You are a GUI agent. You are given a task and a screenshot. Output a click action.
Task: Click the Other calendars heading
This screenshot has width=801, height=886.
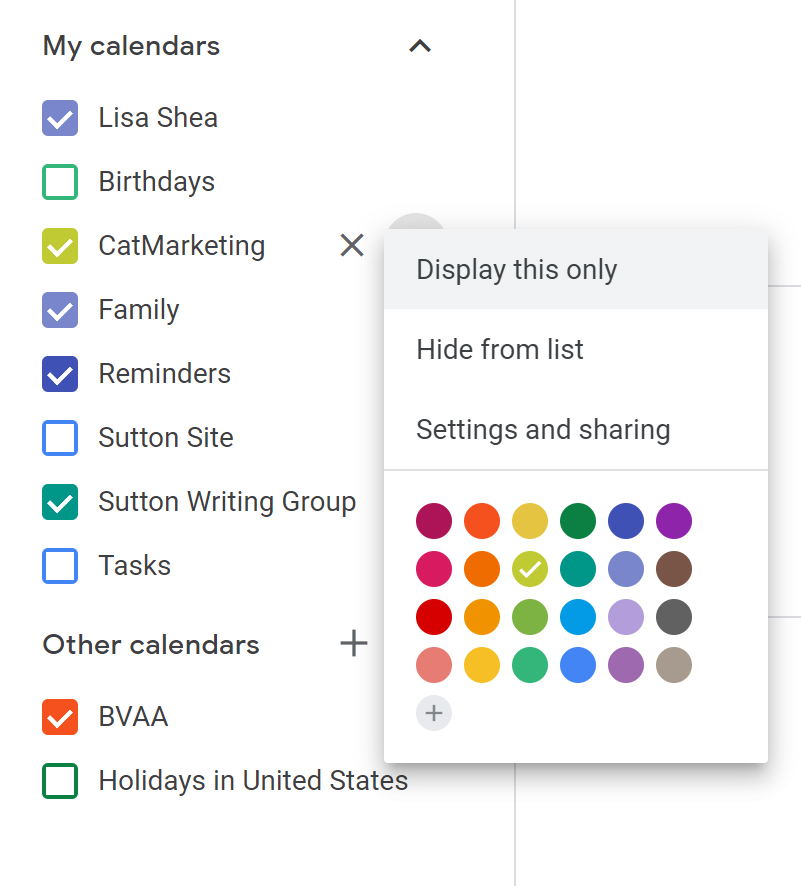(151, 645)
